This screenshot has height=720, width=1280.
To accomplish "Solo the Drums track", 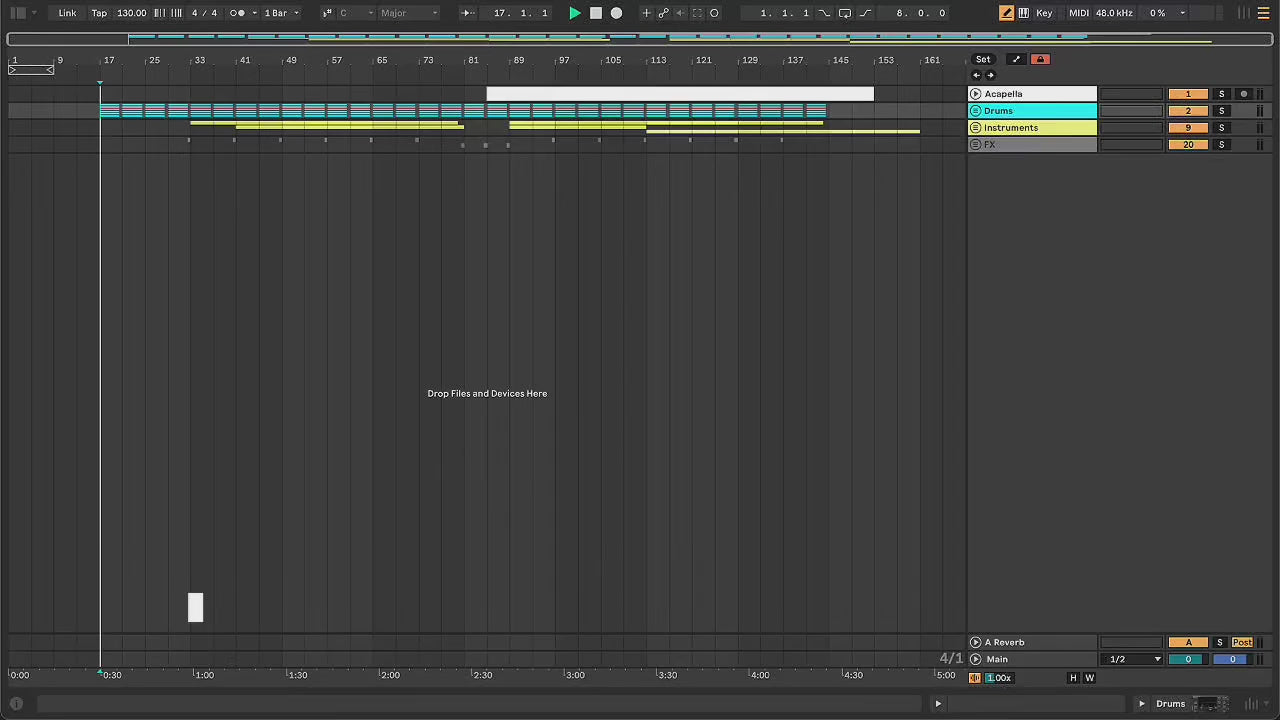I will coord(1221,111).
